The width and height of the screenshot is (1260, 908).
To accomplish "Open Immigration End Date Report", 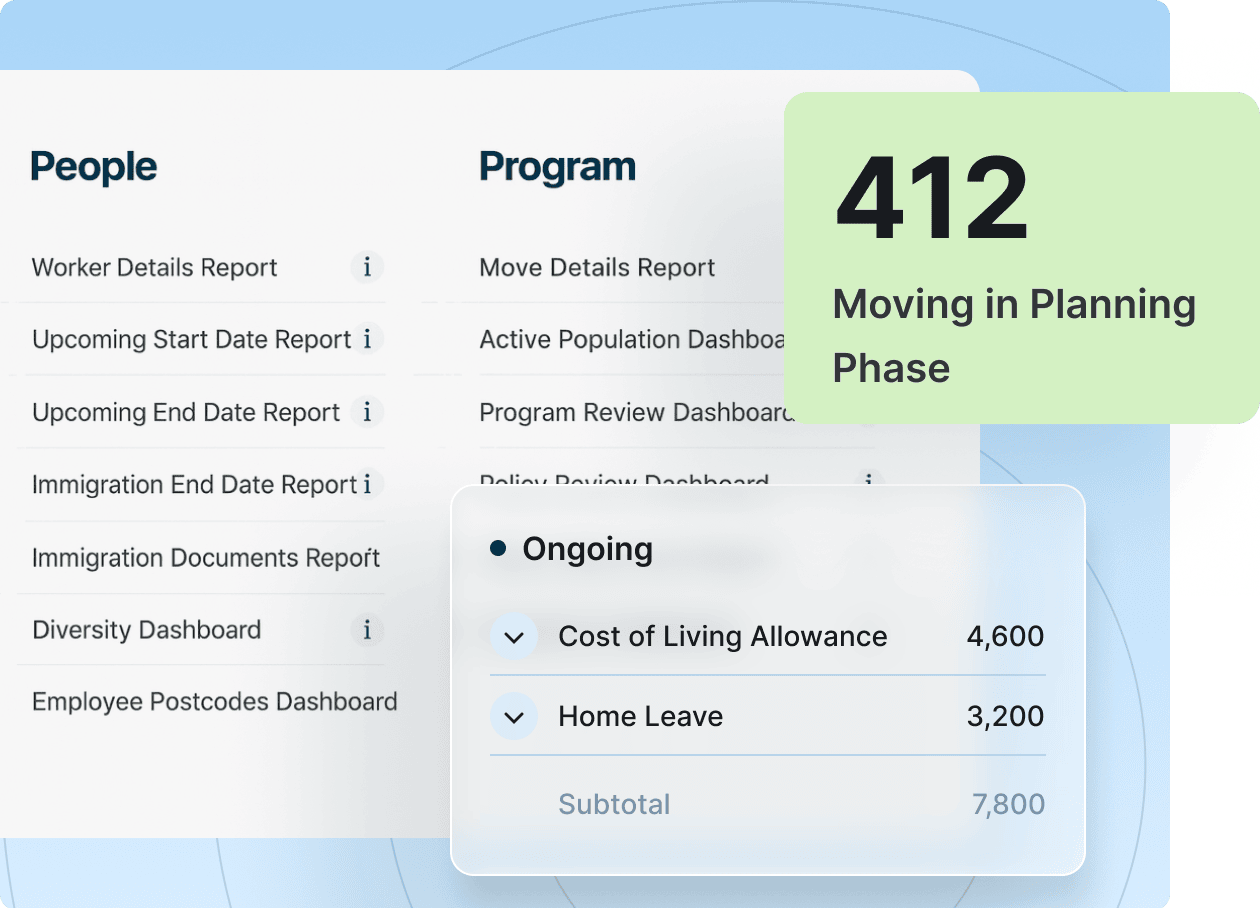I will 194,485.
